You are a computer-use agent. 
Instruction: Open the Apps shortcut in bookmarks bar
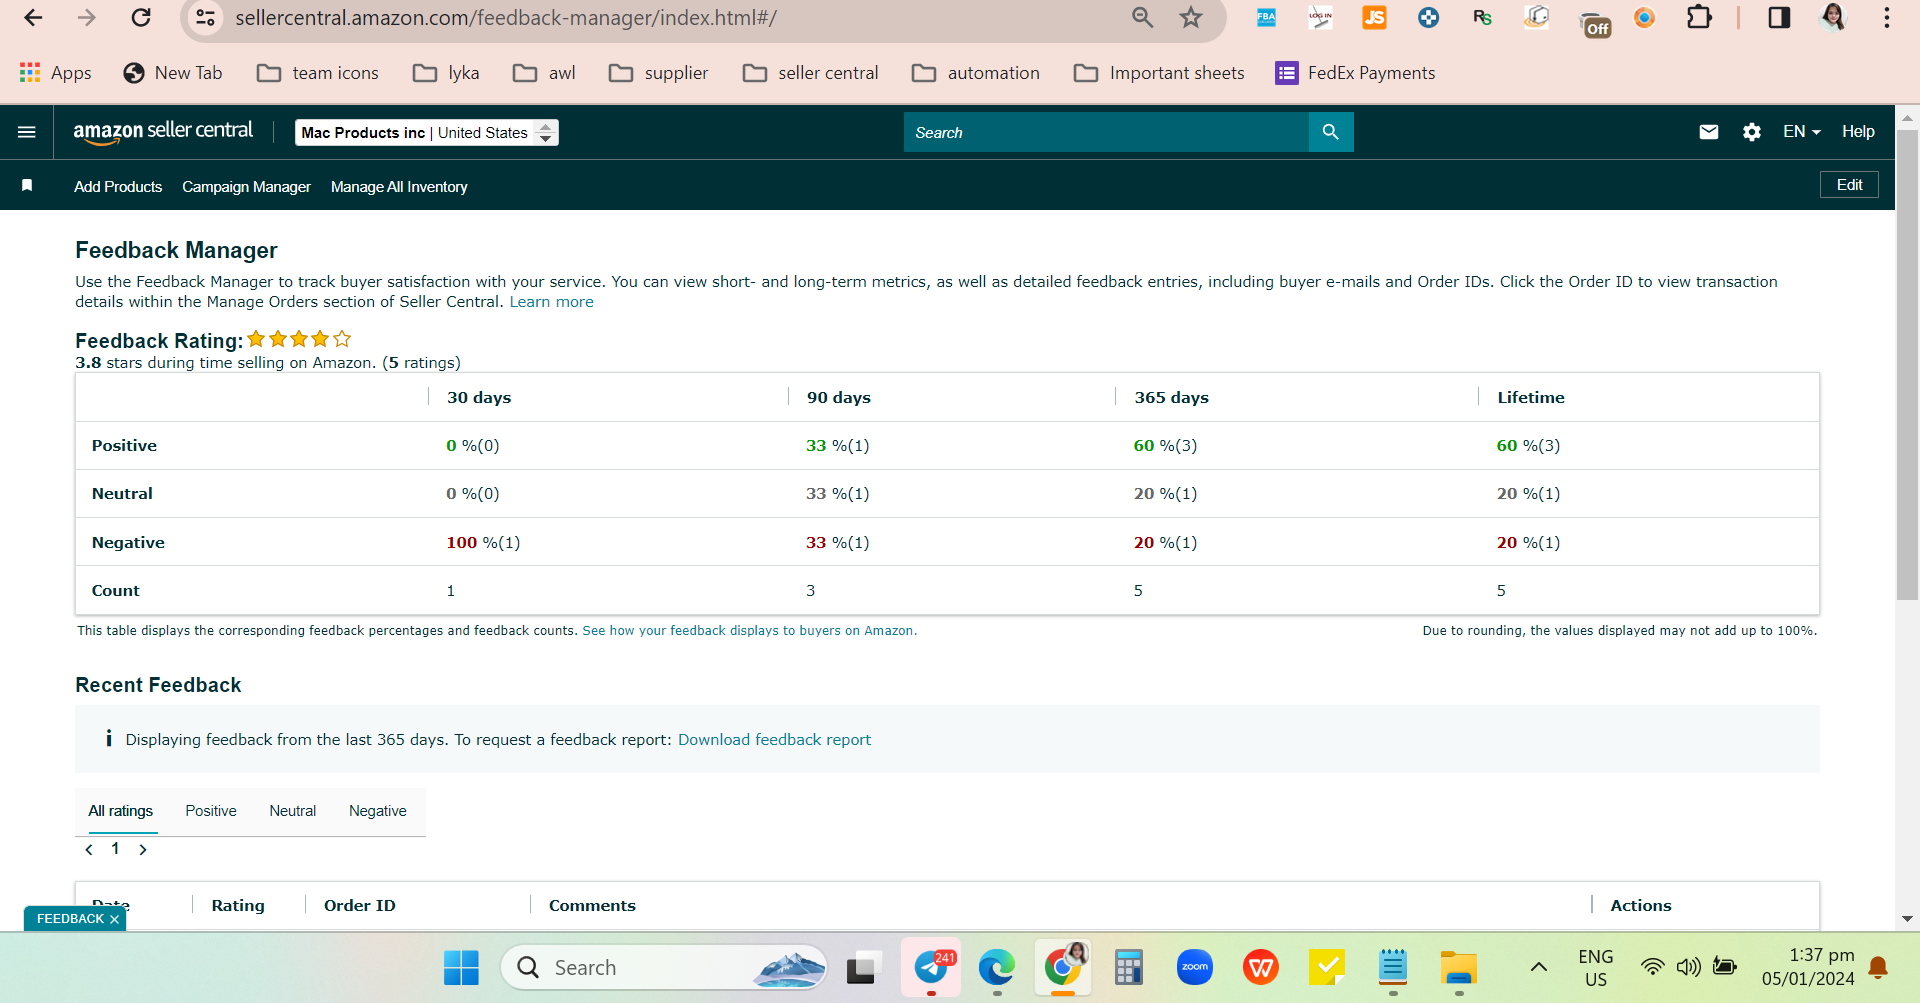point(56,73)
